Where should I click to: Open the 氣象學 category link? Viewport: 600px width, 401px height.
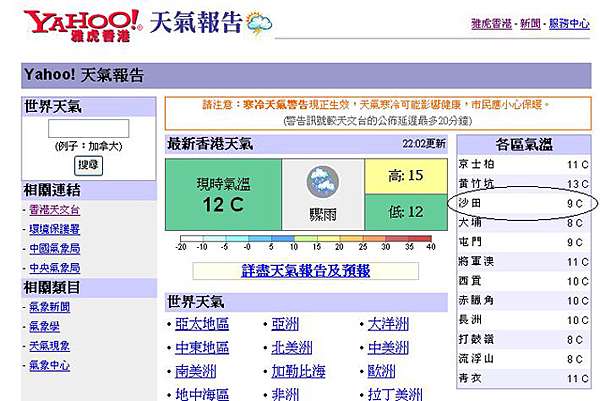pyautogui.click(x=44, y=326)
